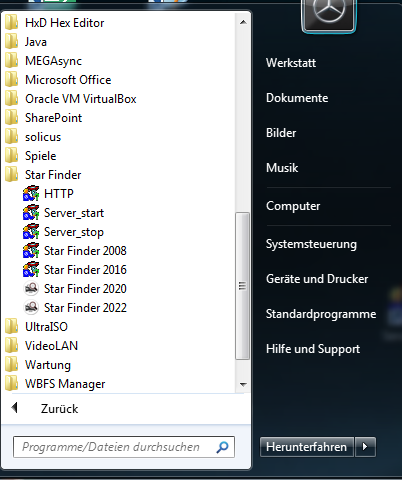Click the MEGAsync folder icon
This screenshot has height=481, width=402.
(12, 61)
